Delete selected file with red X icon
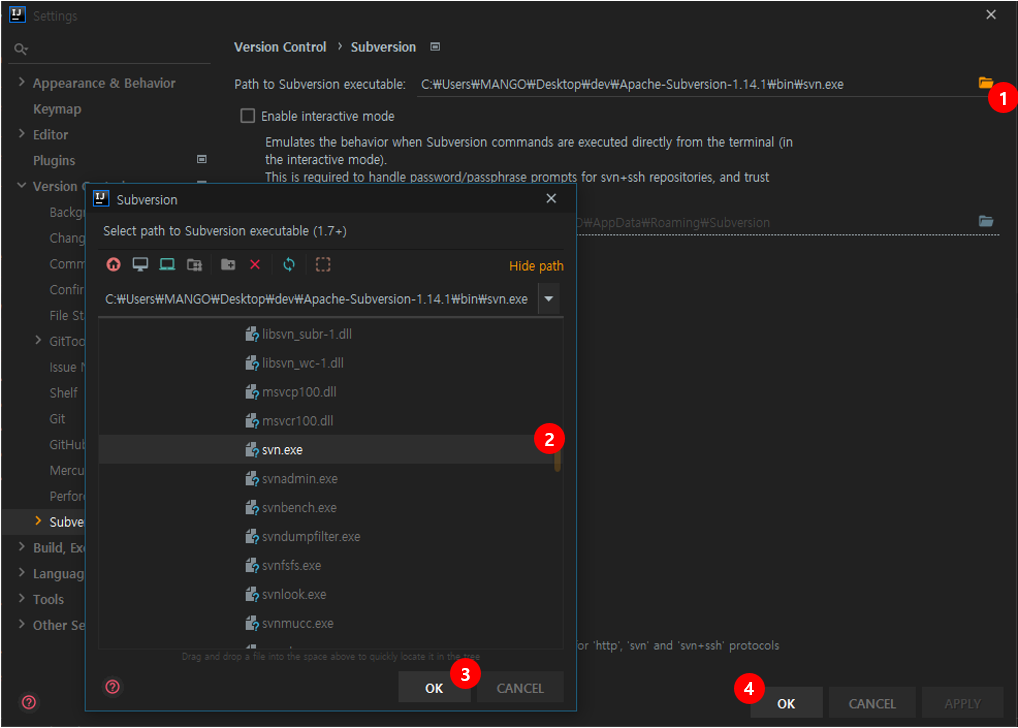 pos(255,264)
